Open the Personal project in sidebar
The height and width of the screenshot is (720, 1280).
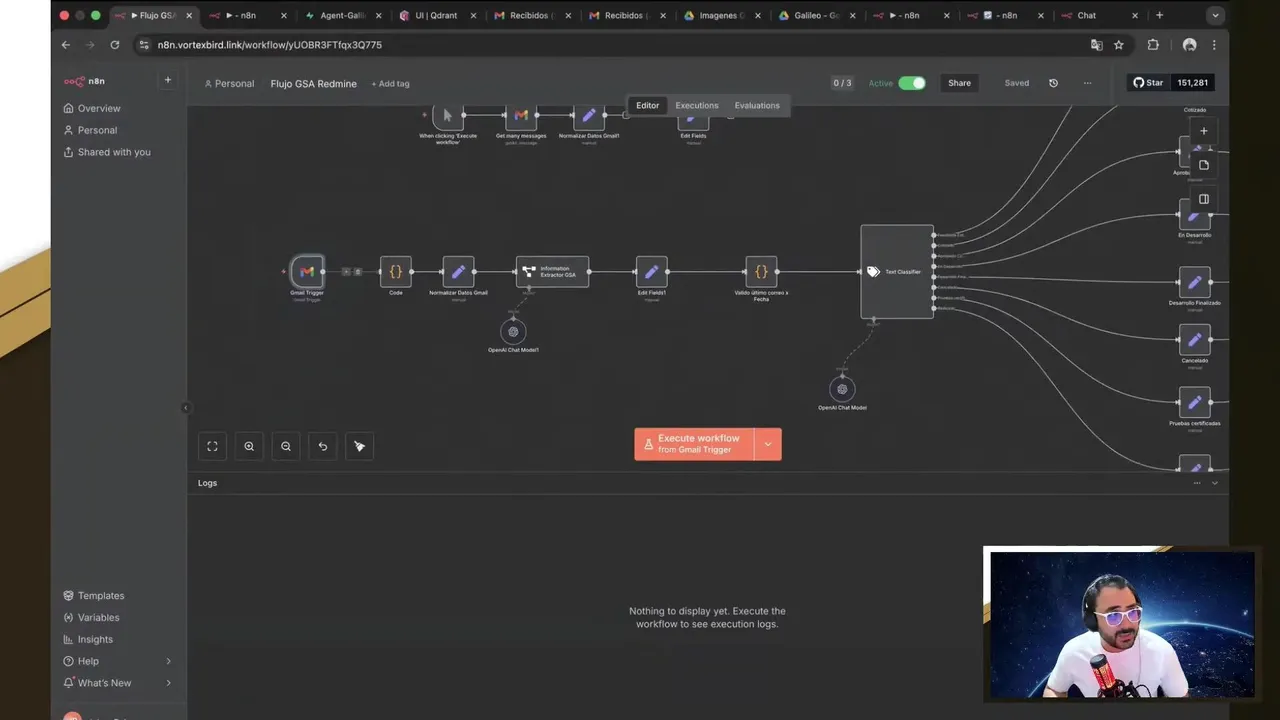(97, 130)
